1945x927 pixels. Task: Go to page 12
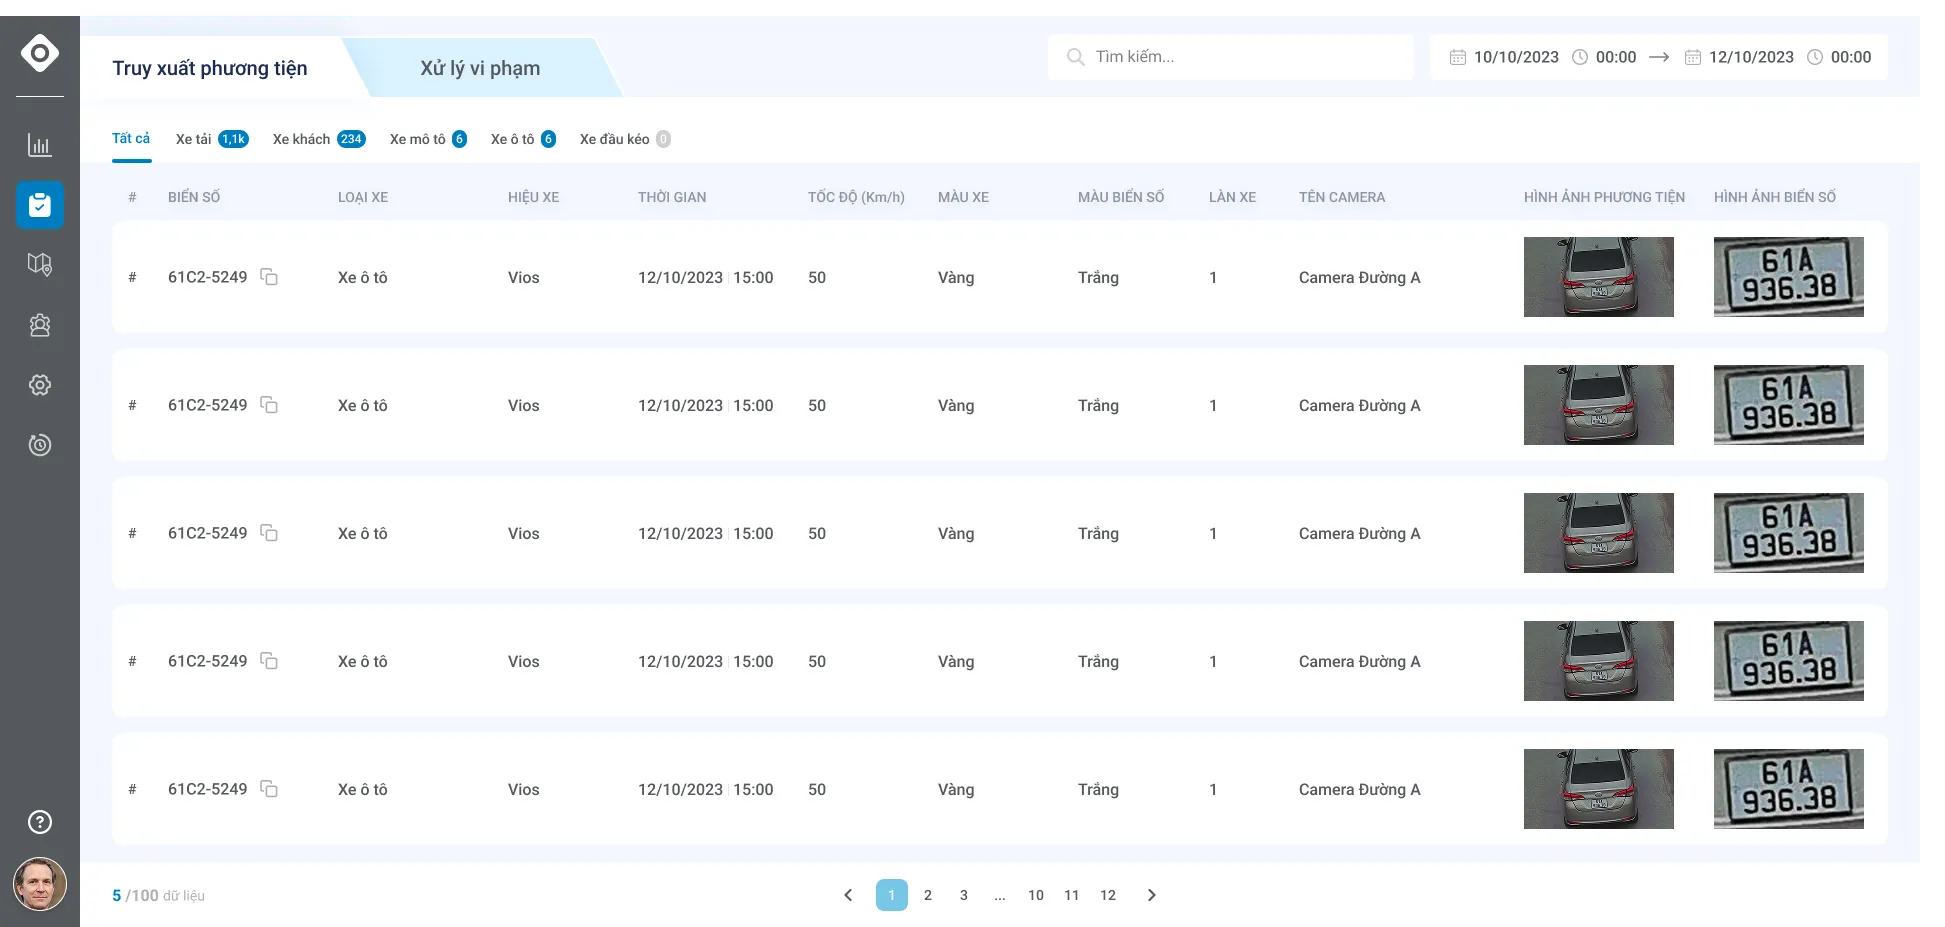[x=1108, y=895]
